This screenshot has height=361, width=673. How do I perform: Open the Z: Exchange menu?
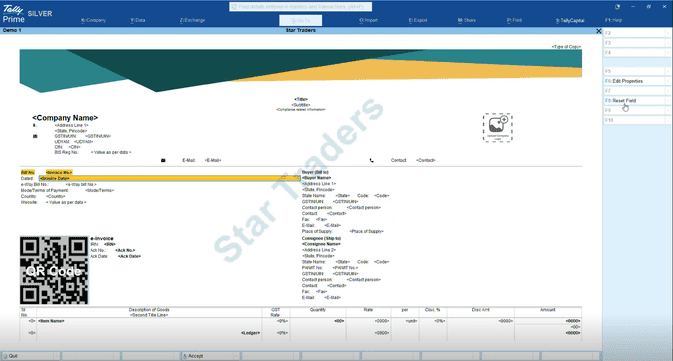pos(192,20)
